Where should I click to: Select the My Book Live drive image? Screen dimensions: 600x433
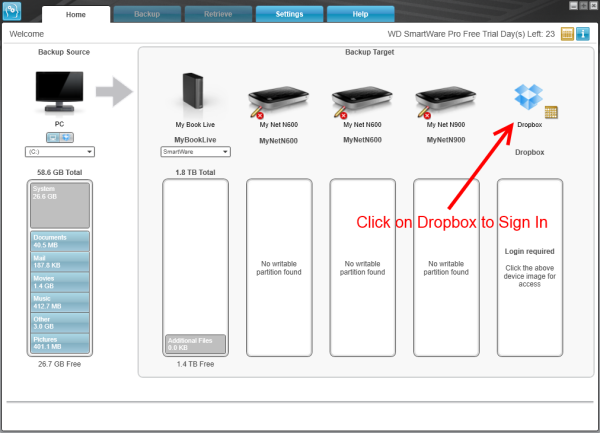pos(192,91)
